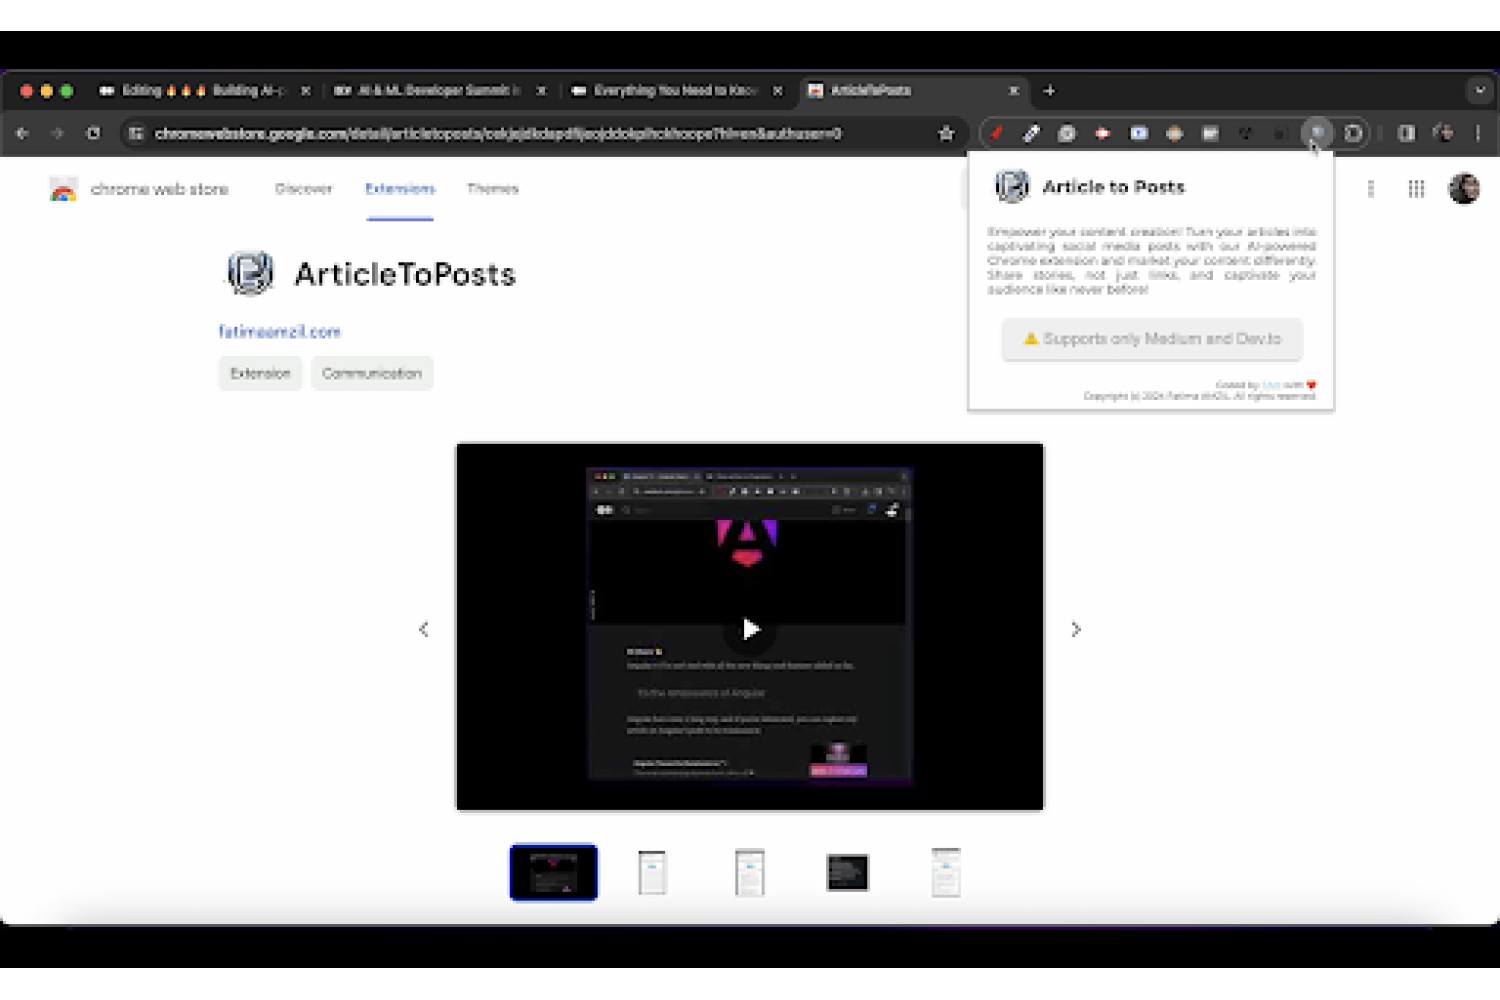Click the gray circular extension icon after the pen

pos(1067,133)
